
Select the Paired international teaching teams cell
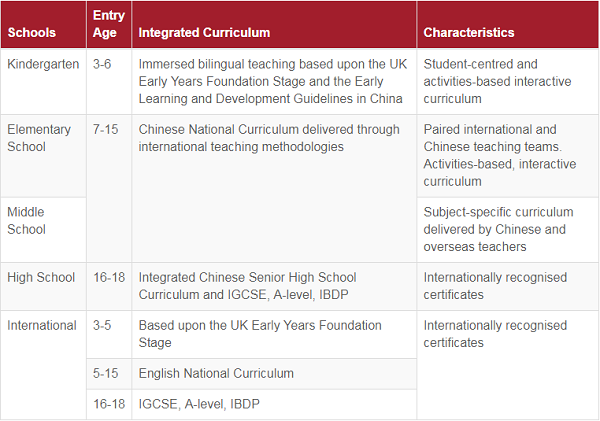coord(500,156)
